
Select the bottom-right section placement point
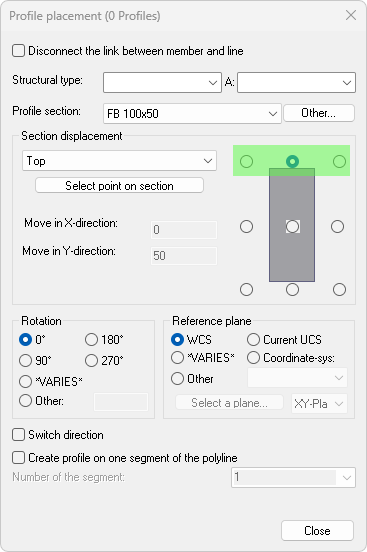coord(339,290)
